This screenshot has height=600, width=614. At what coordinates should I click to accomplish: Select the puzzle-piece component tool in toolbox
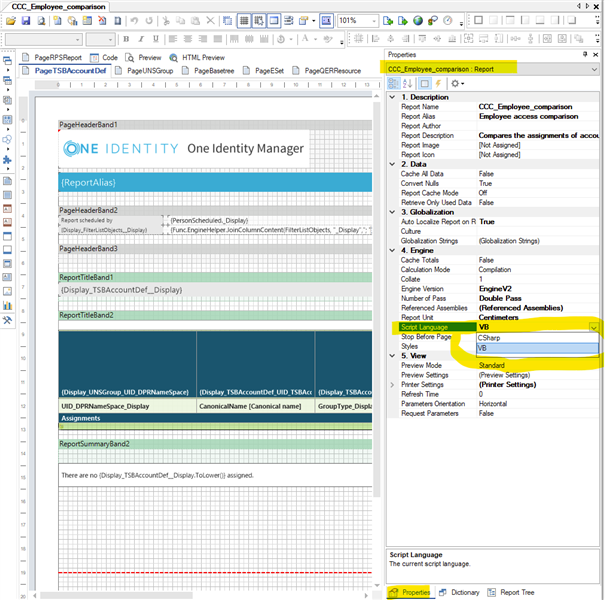7,159
